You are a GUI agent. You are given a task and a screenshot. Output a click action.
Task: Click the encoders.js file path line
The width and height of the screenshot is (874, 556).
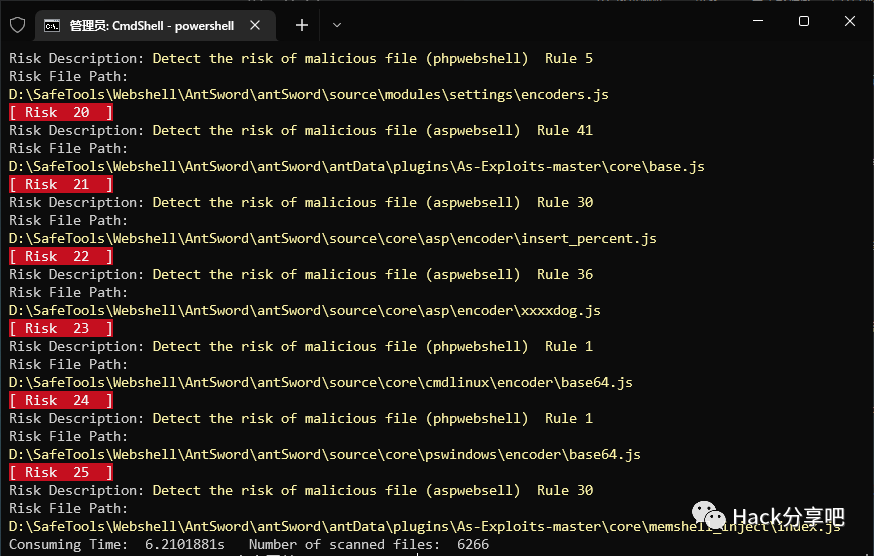tap(309, 94)
